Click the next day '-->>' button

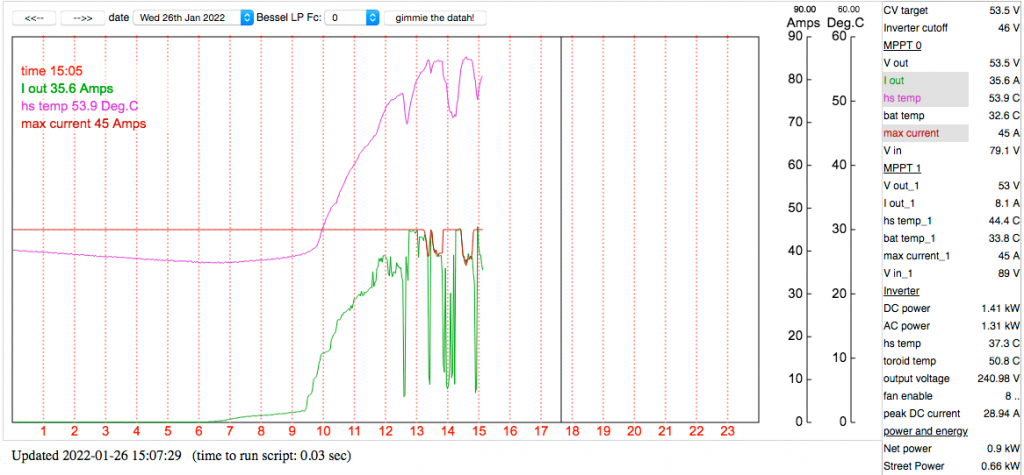[83, 18]
